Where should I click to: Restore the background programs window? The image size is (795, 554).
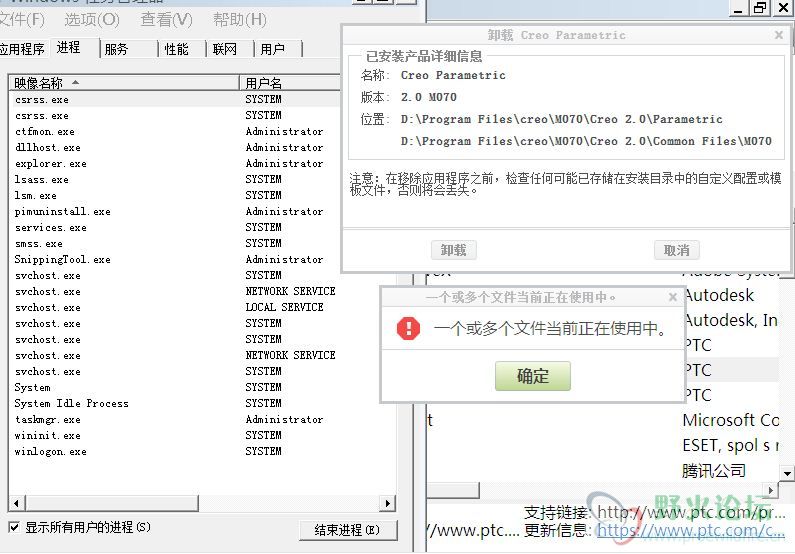click(760, 8)
